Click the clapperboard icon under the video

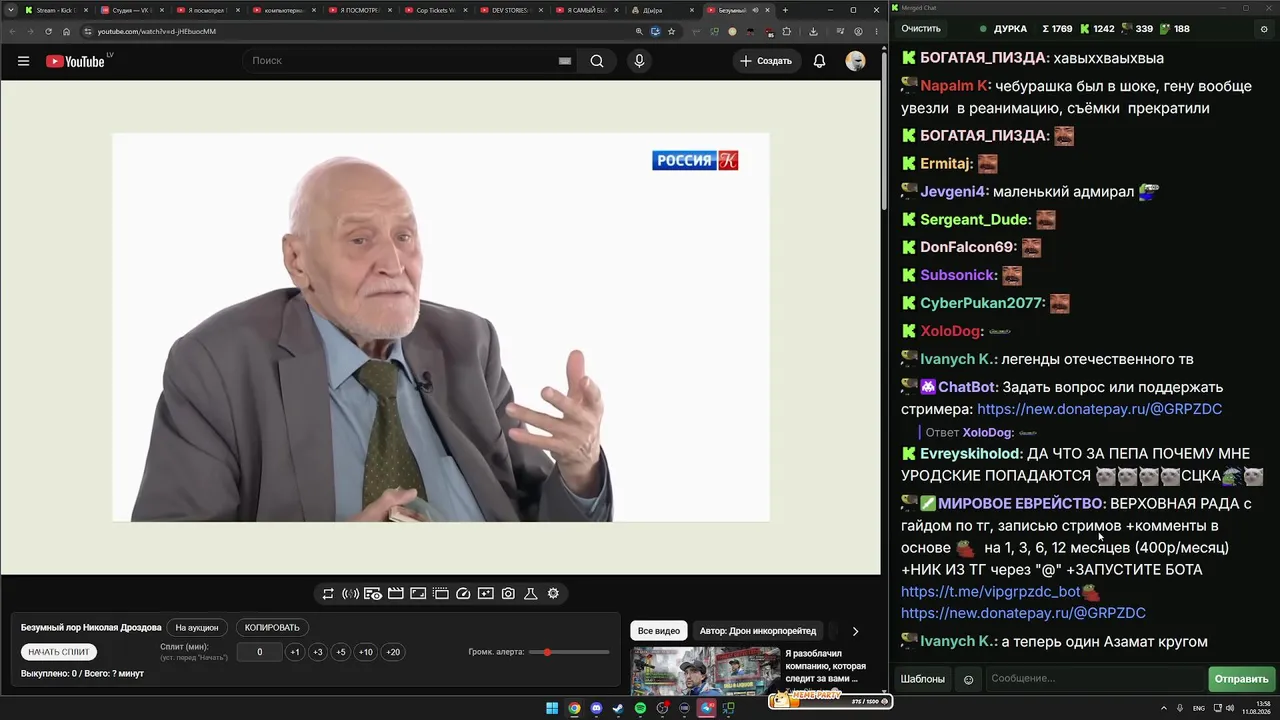(395, 594)
